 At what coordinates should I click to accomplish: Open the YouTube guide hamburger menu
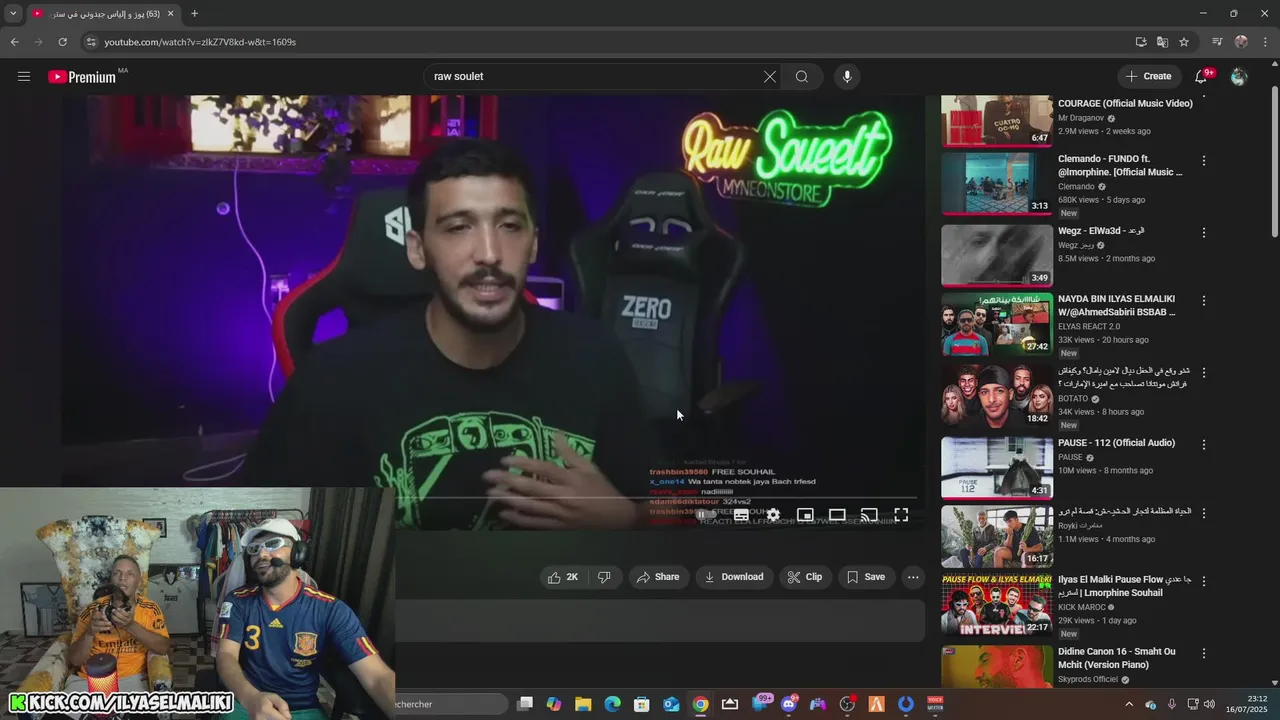click(x=24, y=76)
